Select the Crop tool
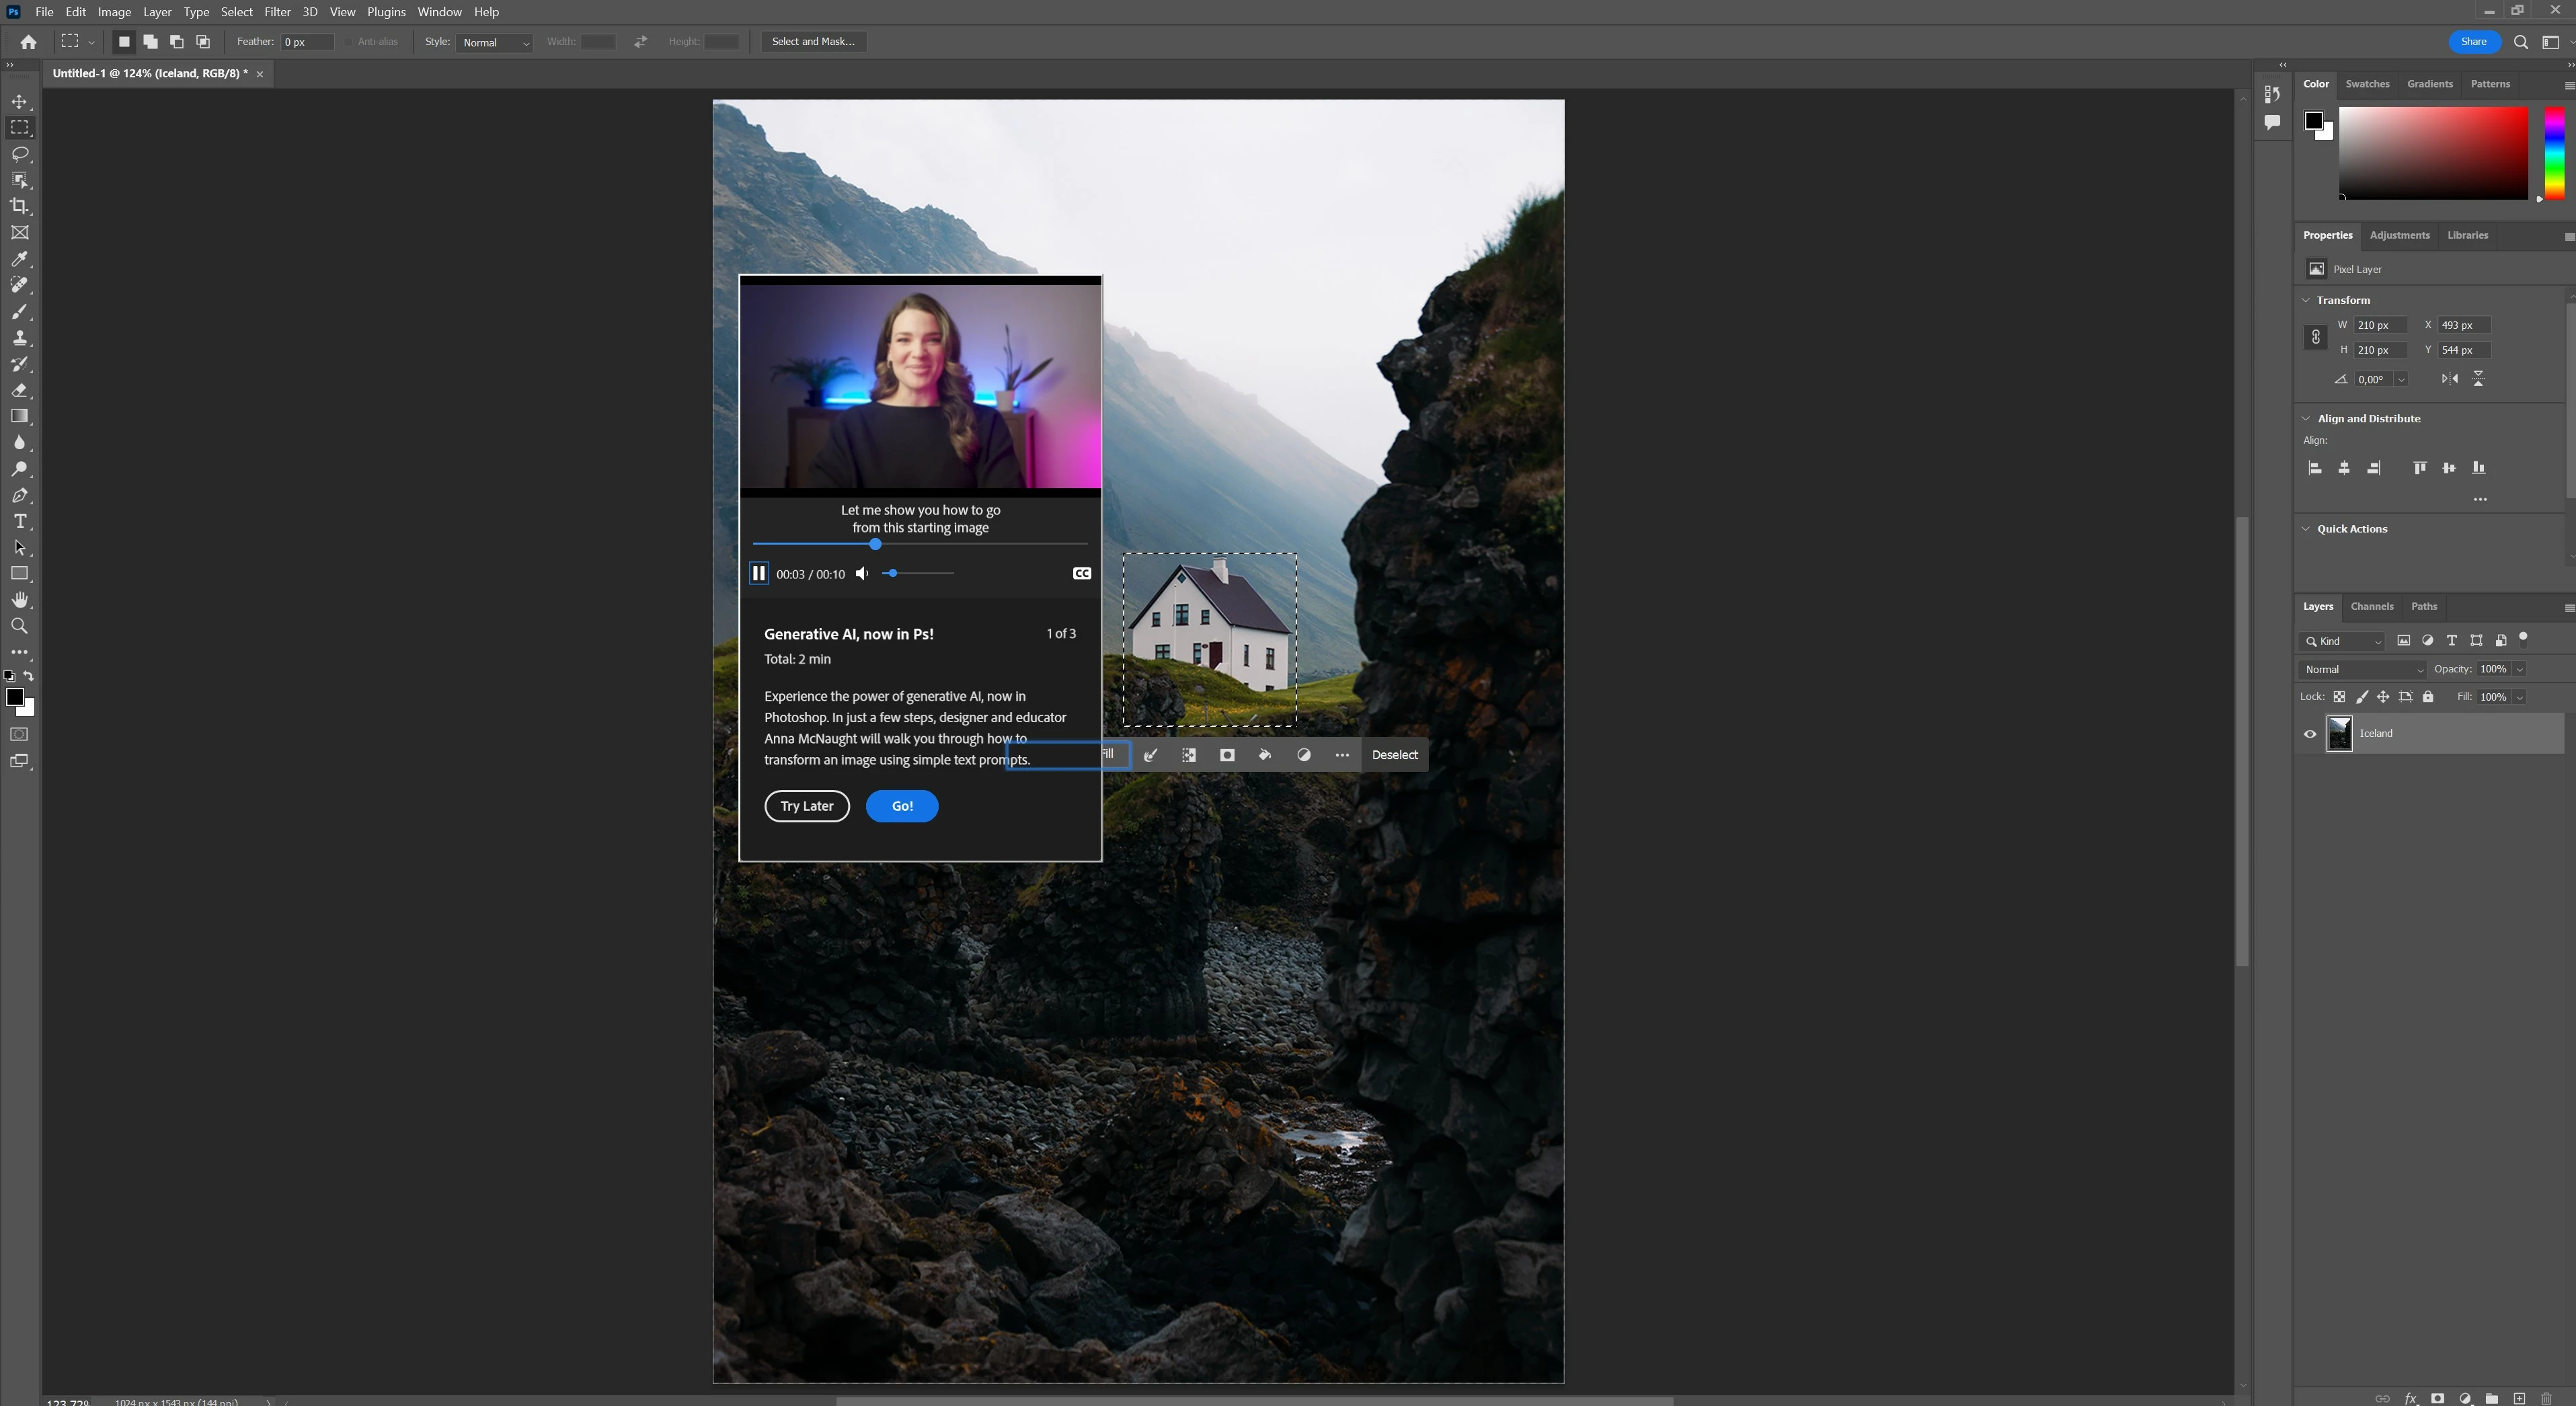 (x=20, y=206)
